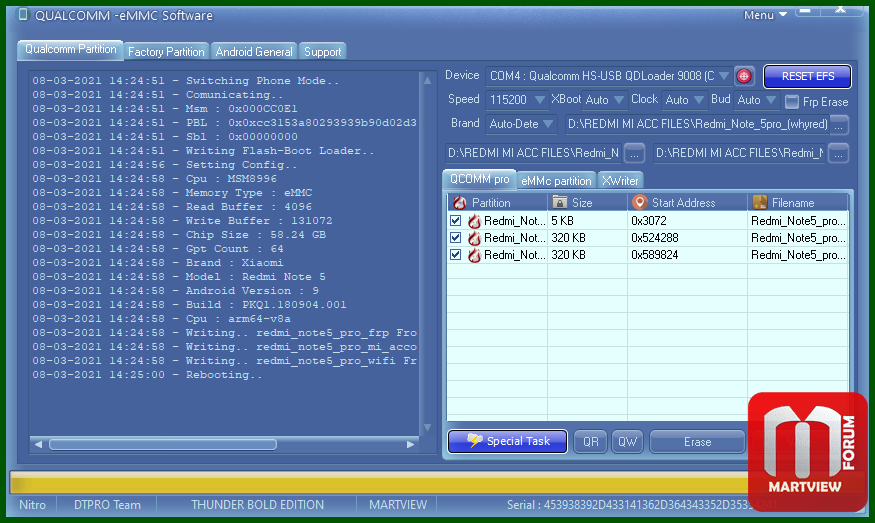Open the Brand Auto-Dete dropdown
Viewport: 875px width, 523px height.
tap(548, 124)
